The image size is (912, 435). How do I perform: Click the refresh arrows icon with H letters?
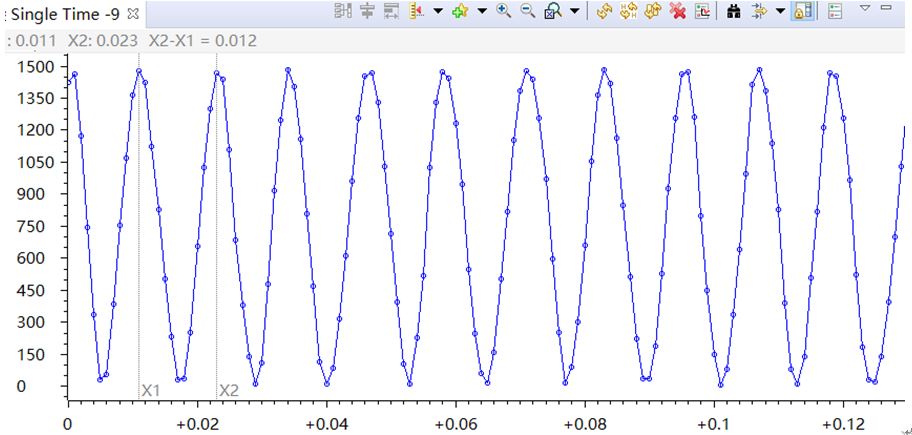(x=629, y=10)
